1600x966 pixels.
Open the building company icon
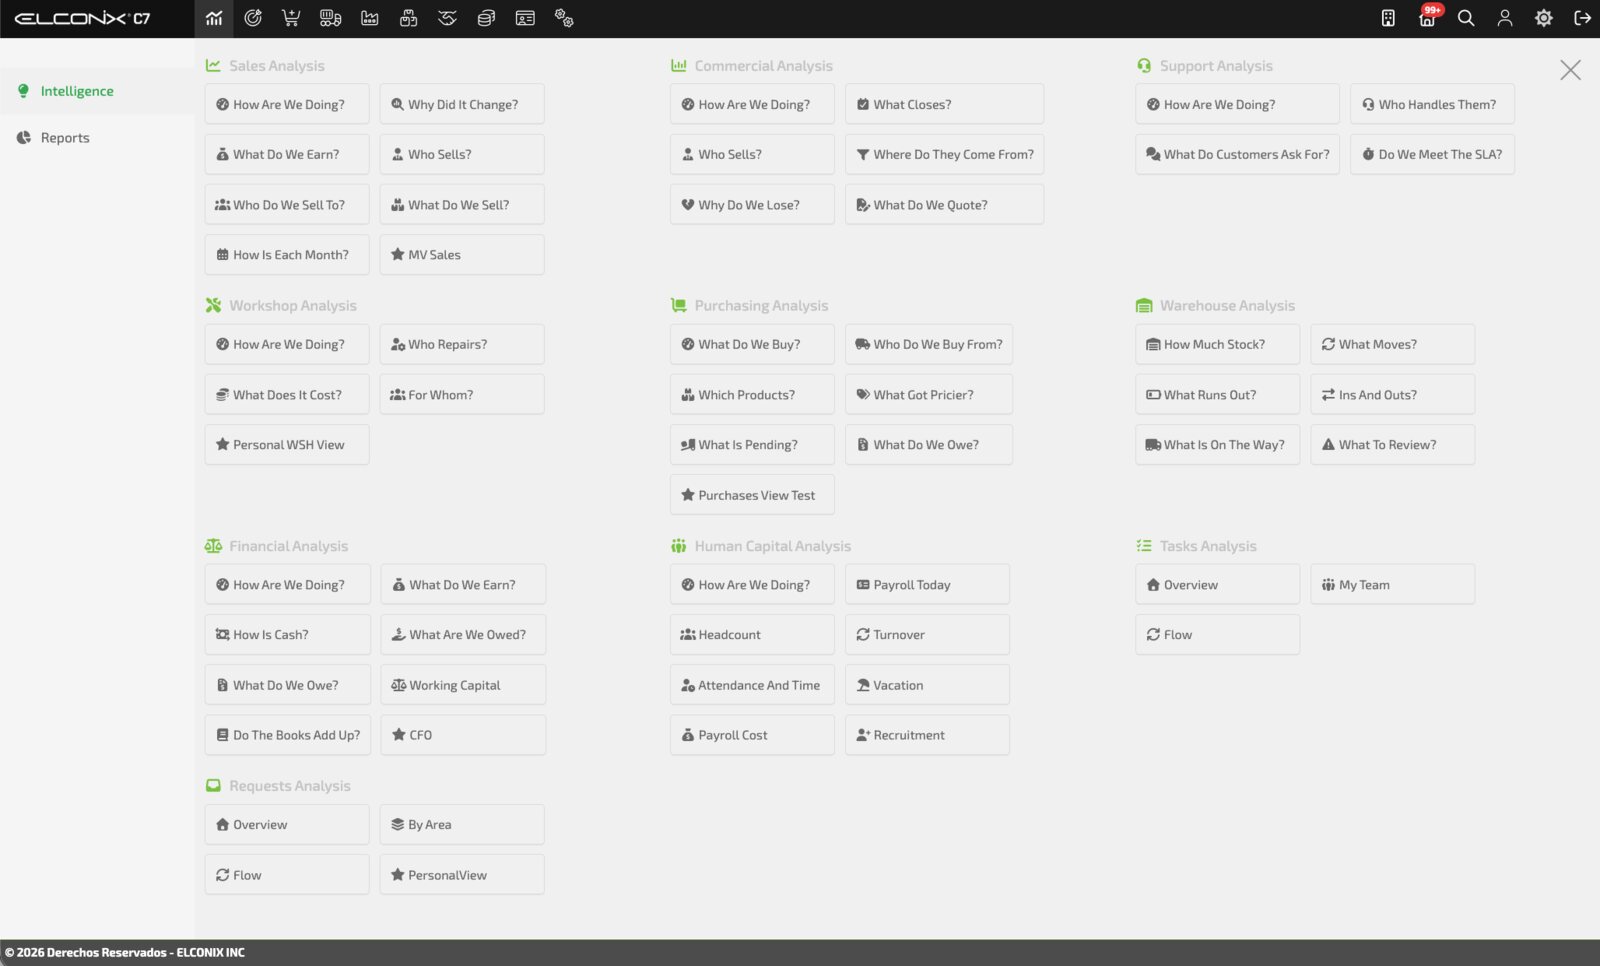point(1388,18)
